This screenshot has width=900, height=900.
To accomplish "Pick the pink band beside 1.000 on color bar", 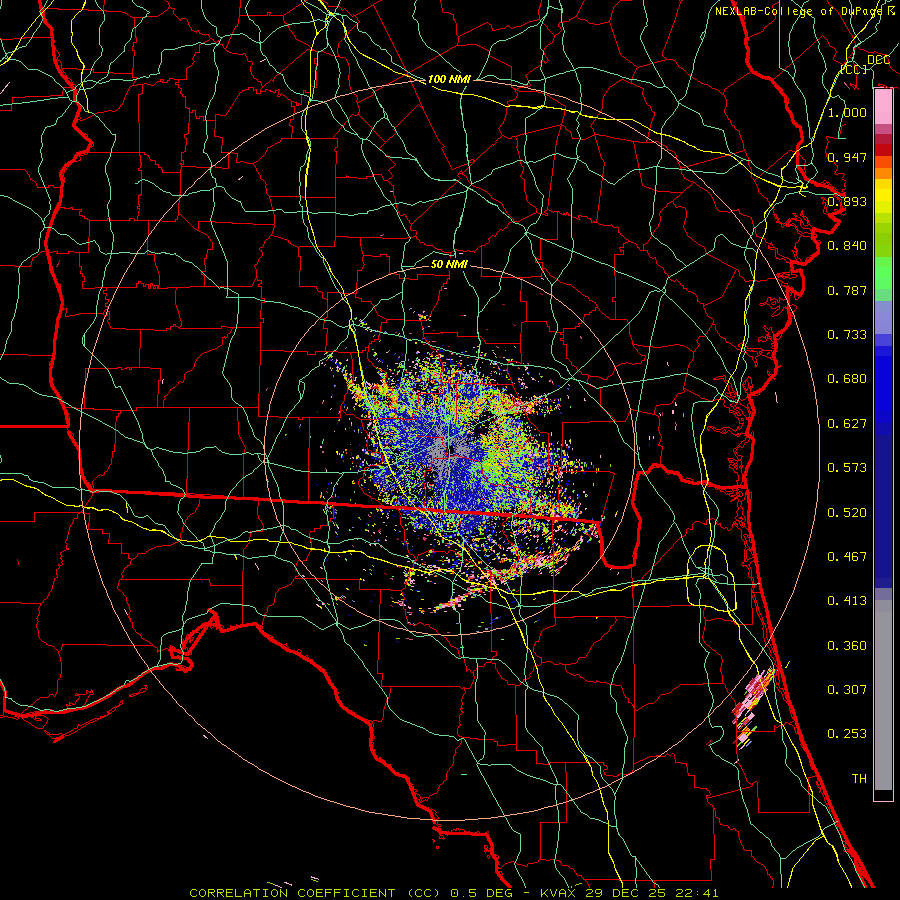I will [x=883, y=107].
